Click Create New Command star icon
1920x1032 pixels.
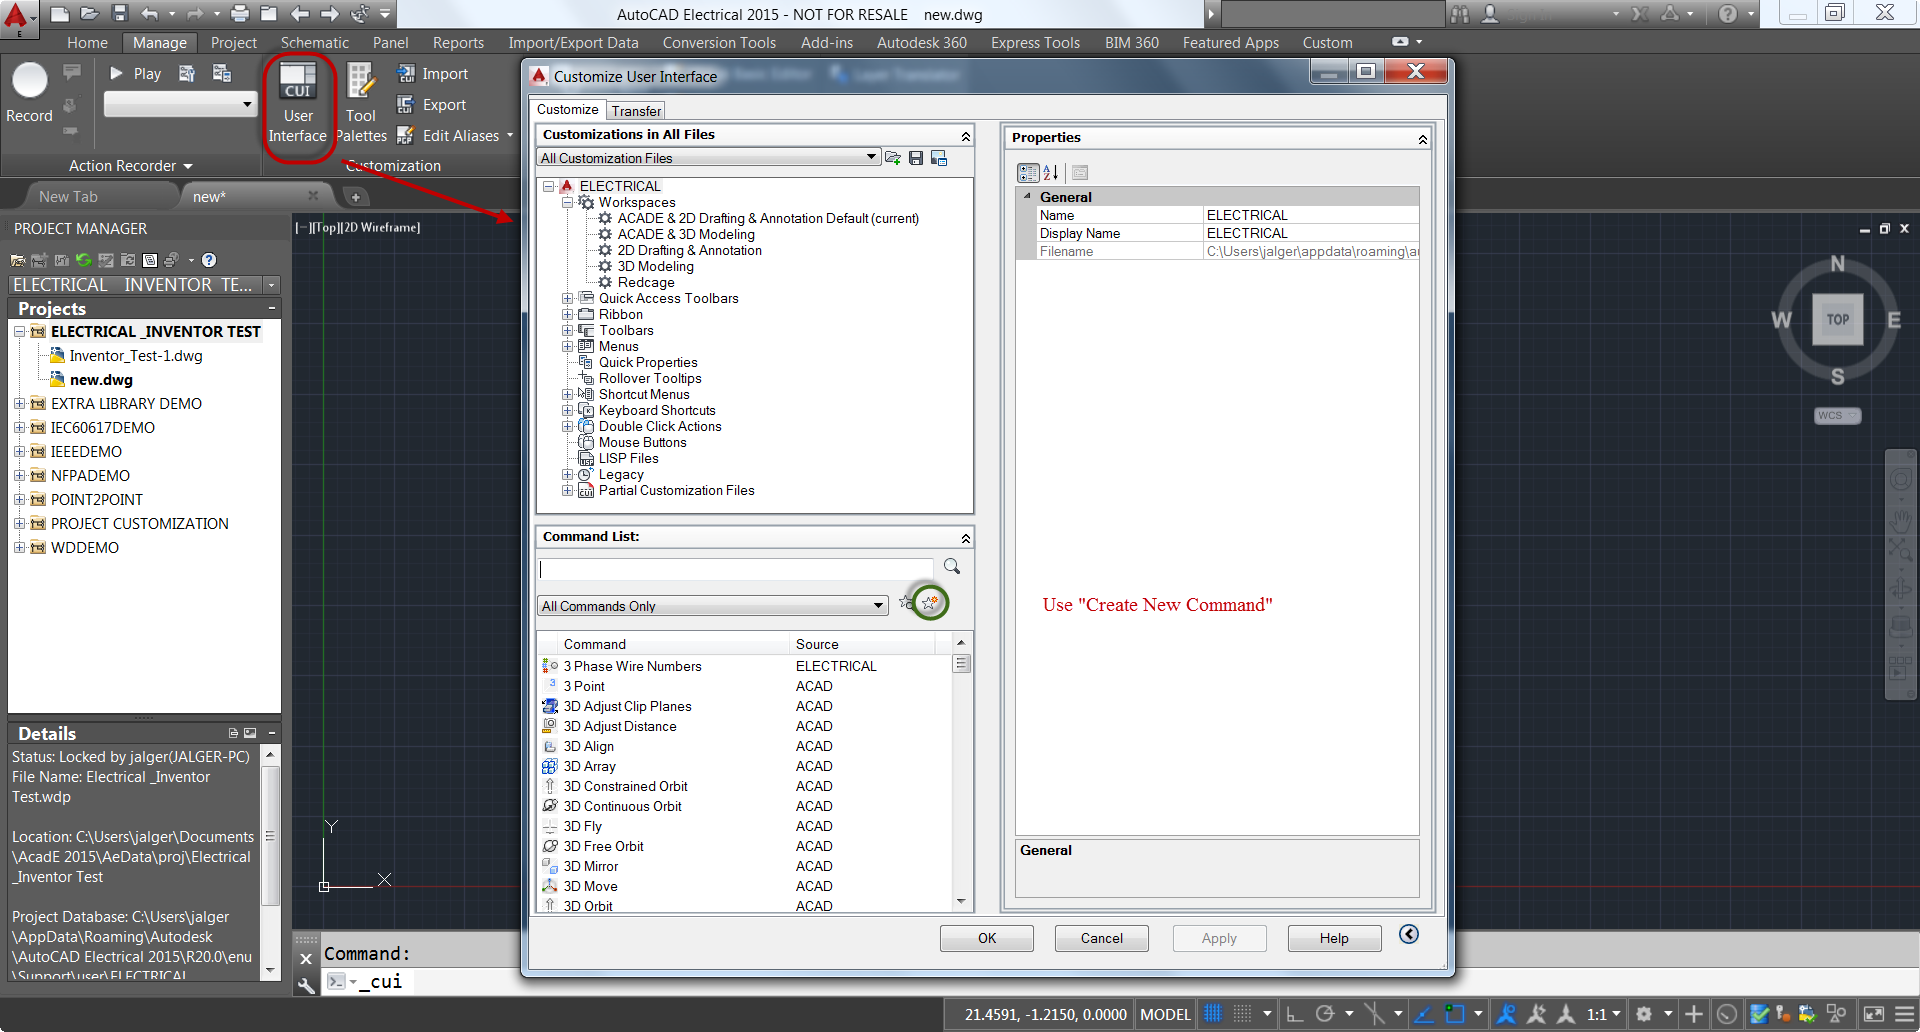click(x=930, y=603)
